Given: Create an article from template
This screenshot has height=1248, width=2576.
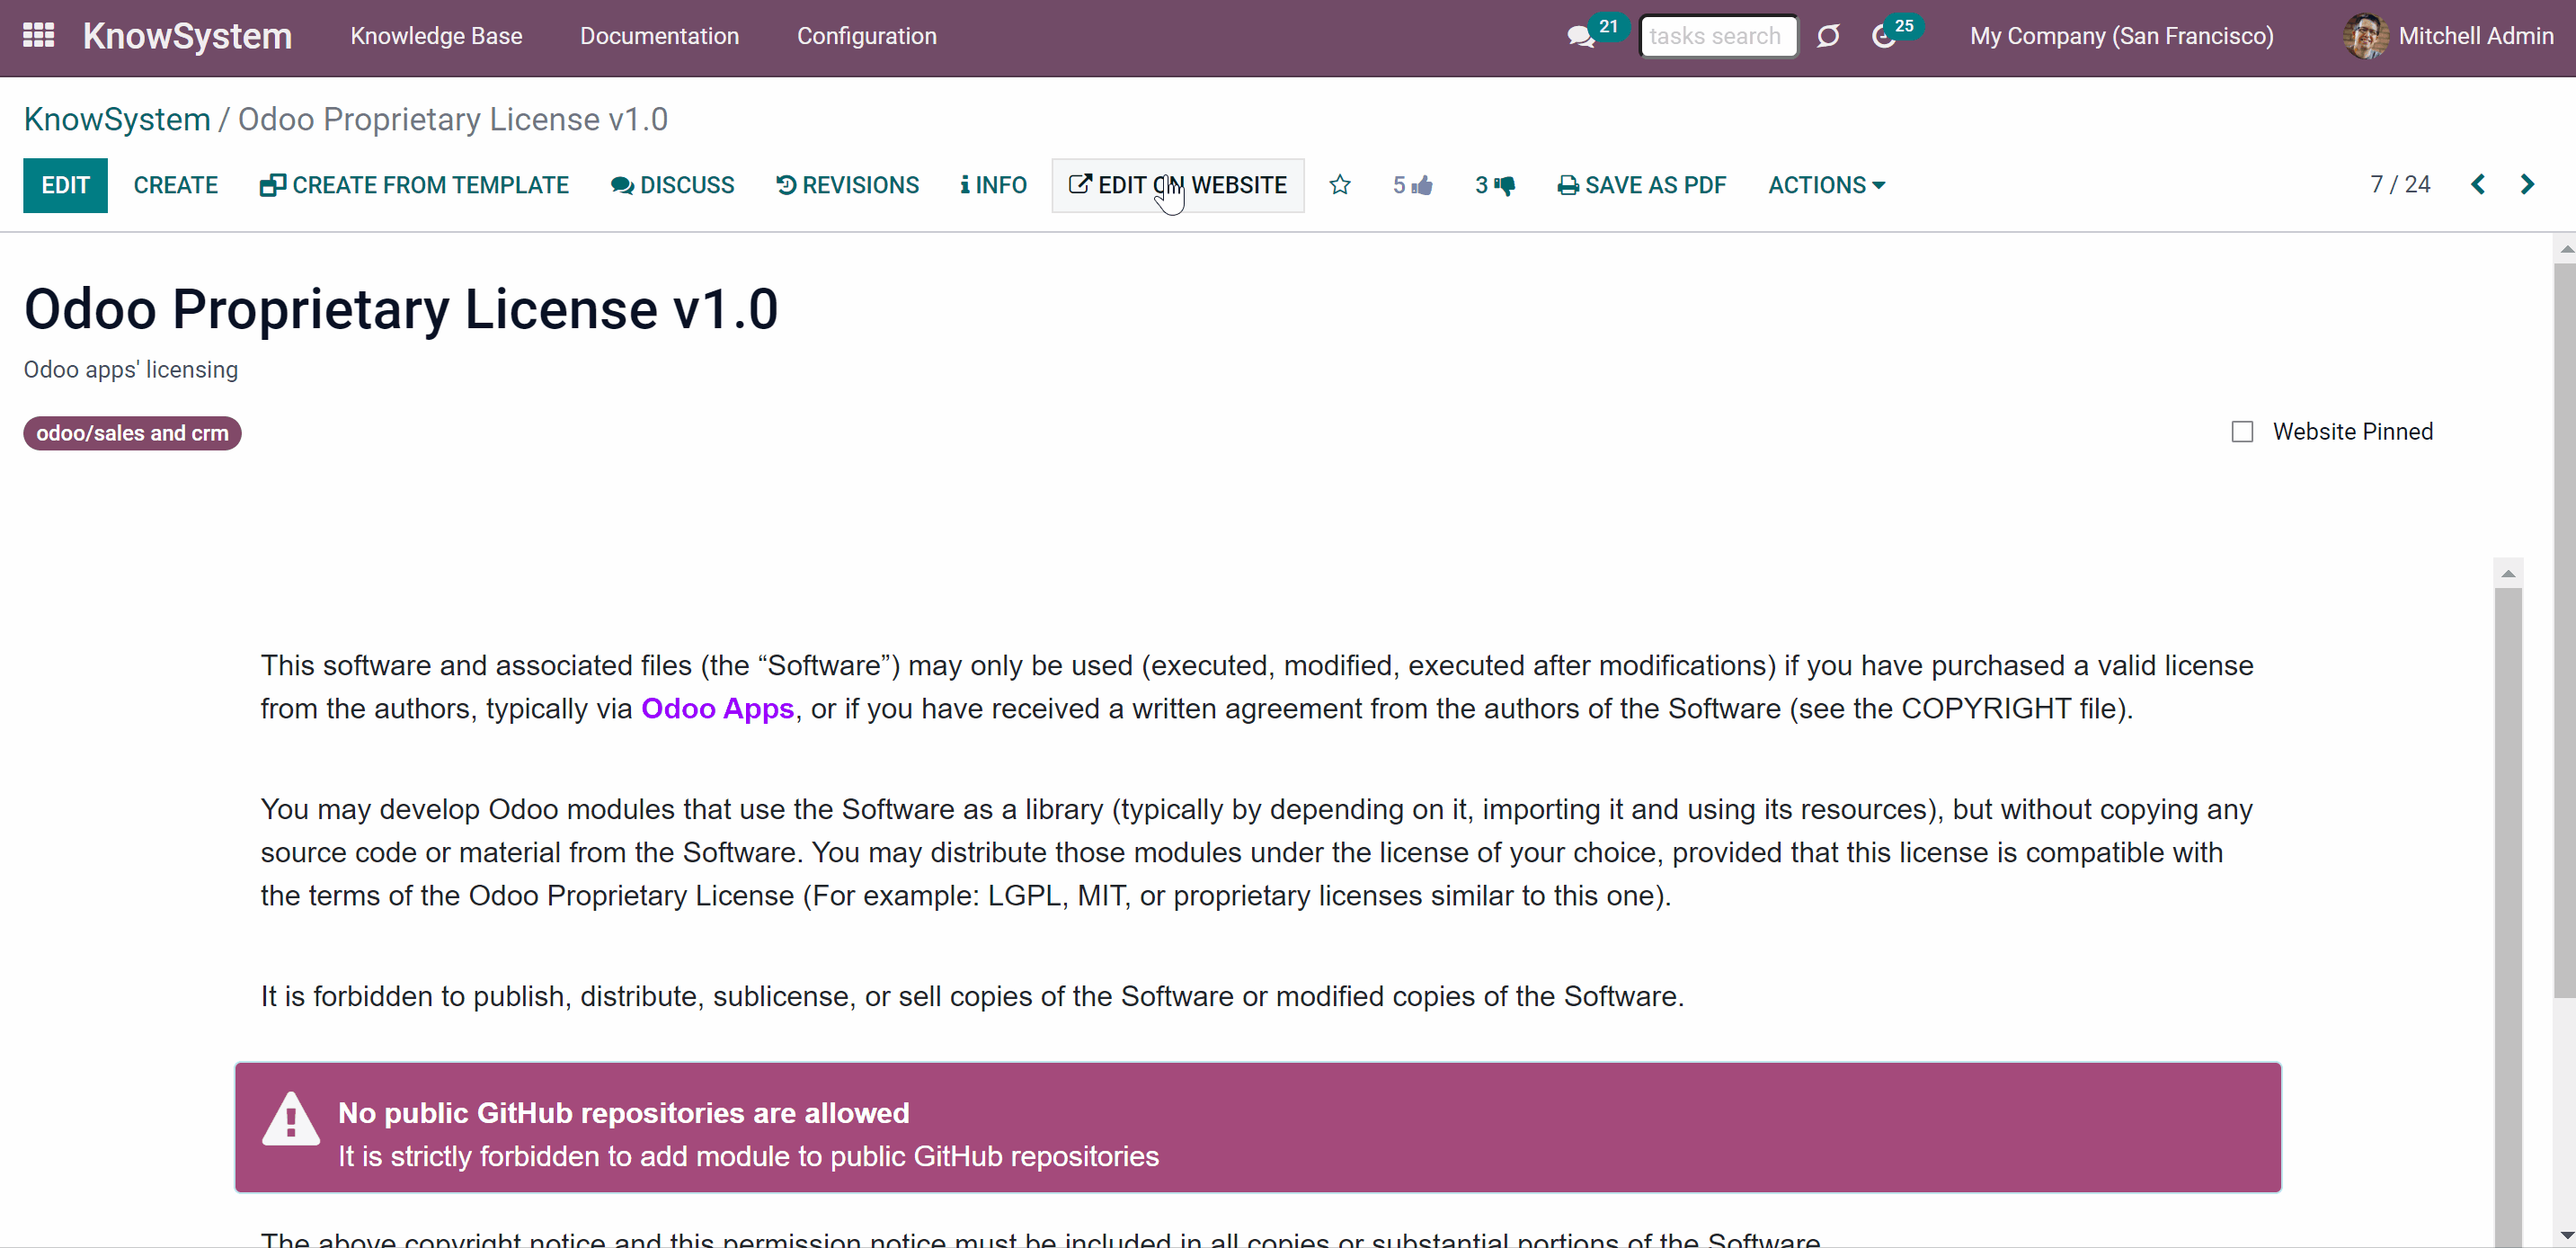Looking at the screenshot, I should [x=414, y=185].
